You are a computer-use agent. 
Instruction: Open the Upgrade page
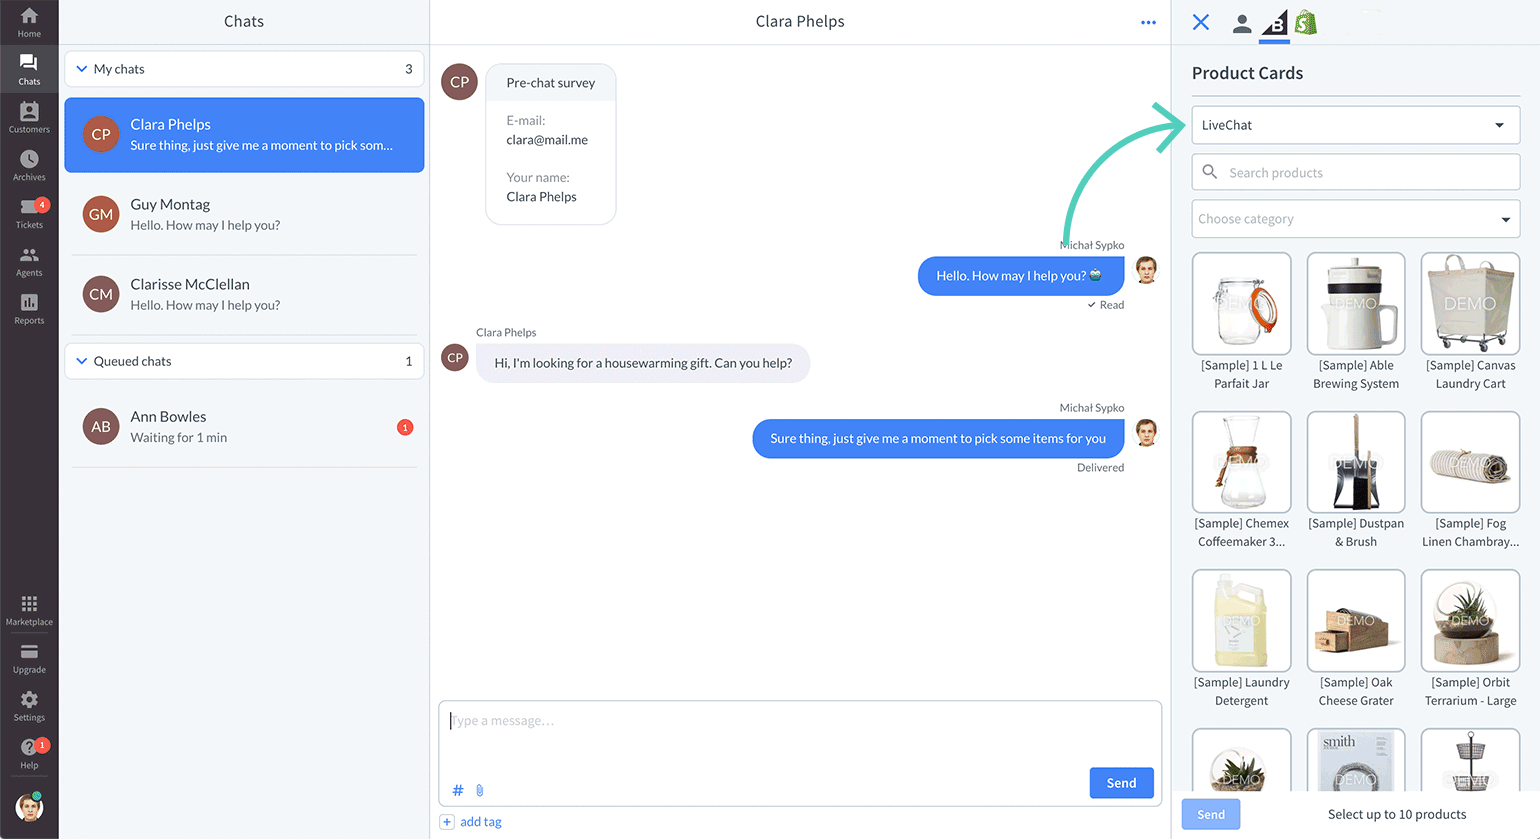(x=29, y=658)
